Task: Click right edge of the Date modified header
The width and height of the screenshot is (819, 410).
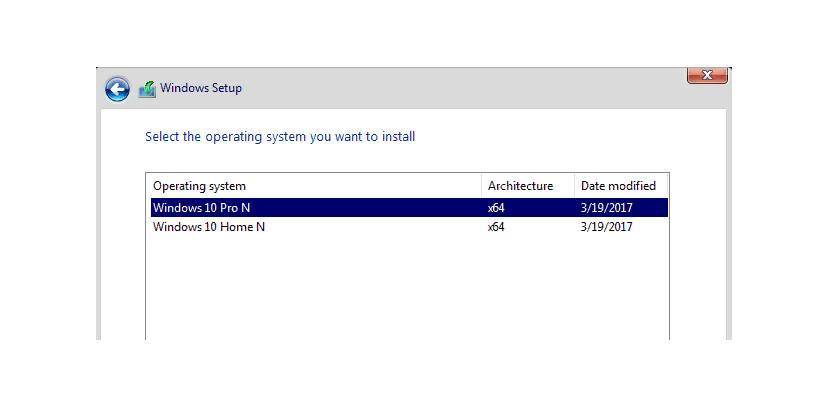Action: click(x=665, y=186)
